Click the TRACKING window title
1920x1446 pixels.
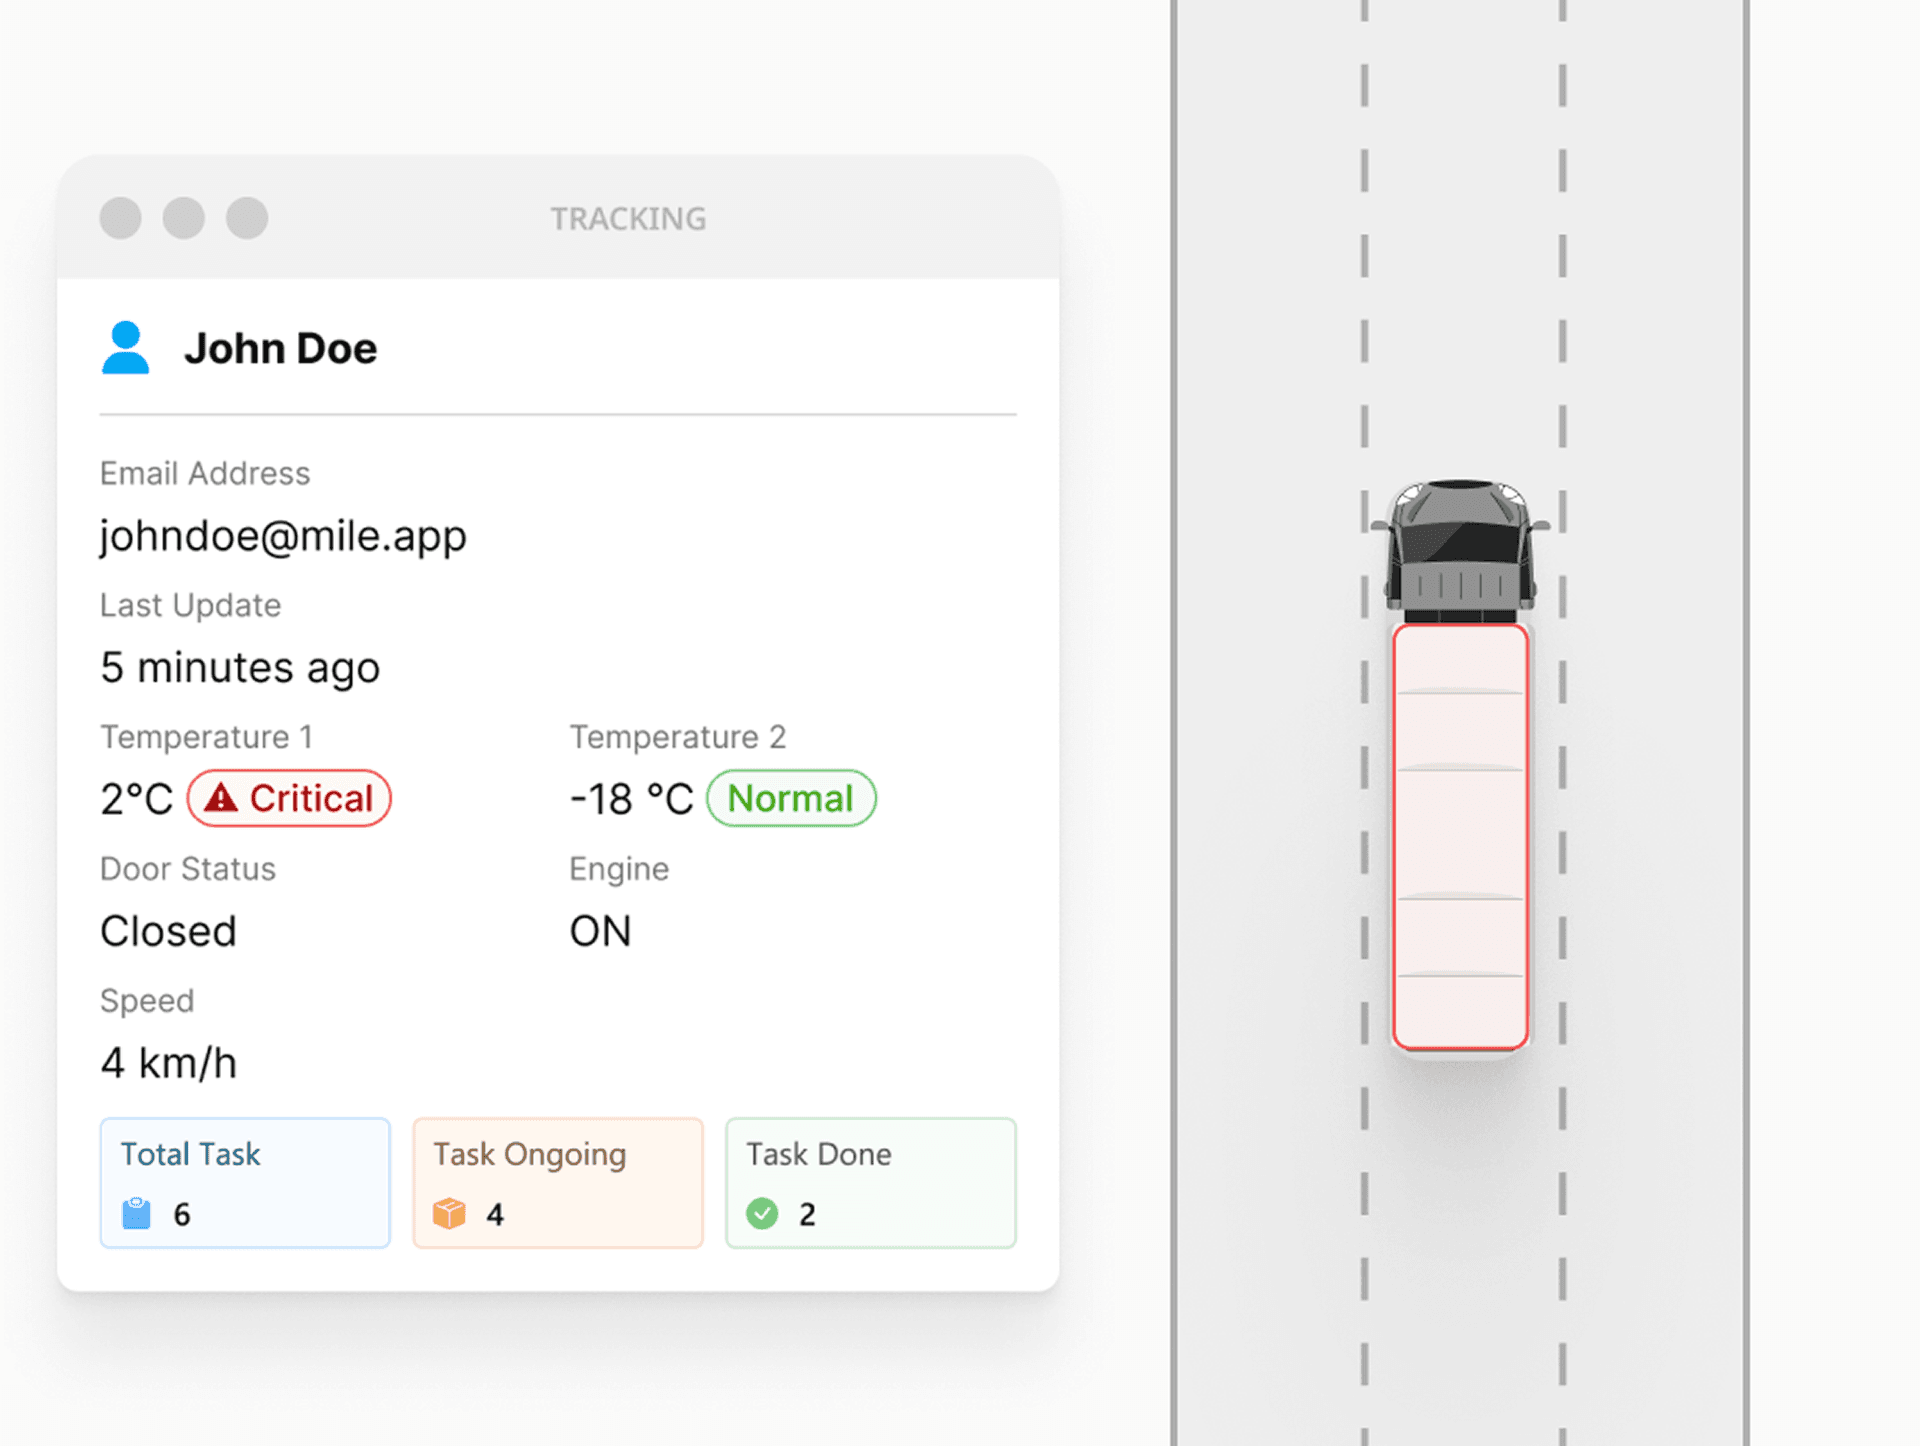click(628, 219)
